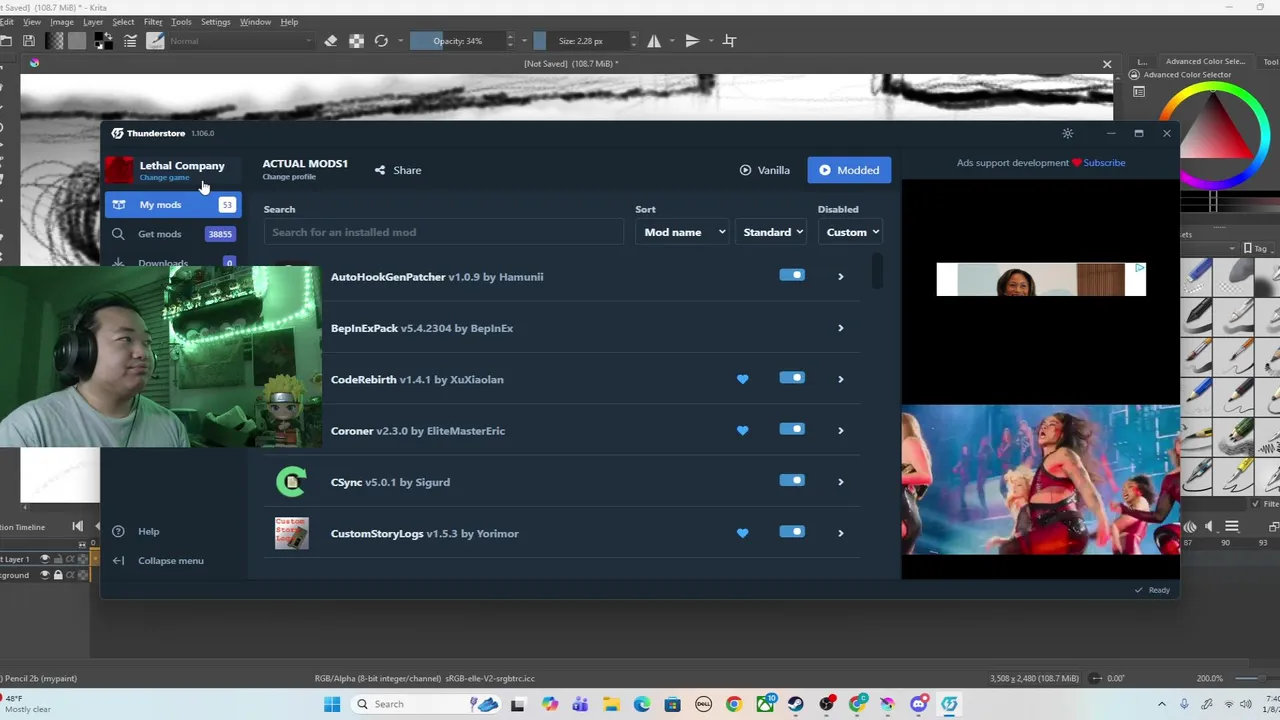Click the Thunderstore logo icon

[x=117, y=133]
